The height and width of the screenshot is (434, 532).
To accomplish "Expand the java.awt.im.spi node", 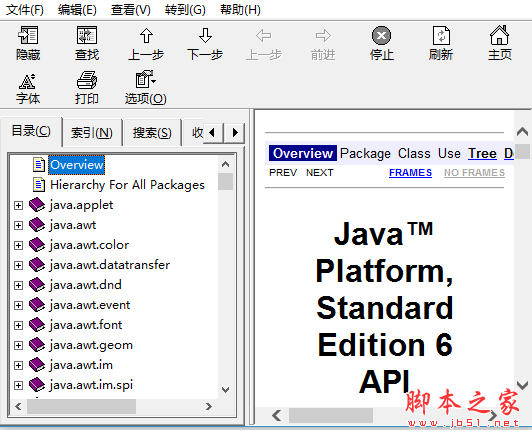I will click(x=18, y=385).
